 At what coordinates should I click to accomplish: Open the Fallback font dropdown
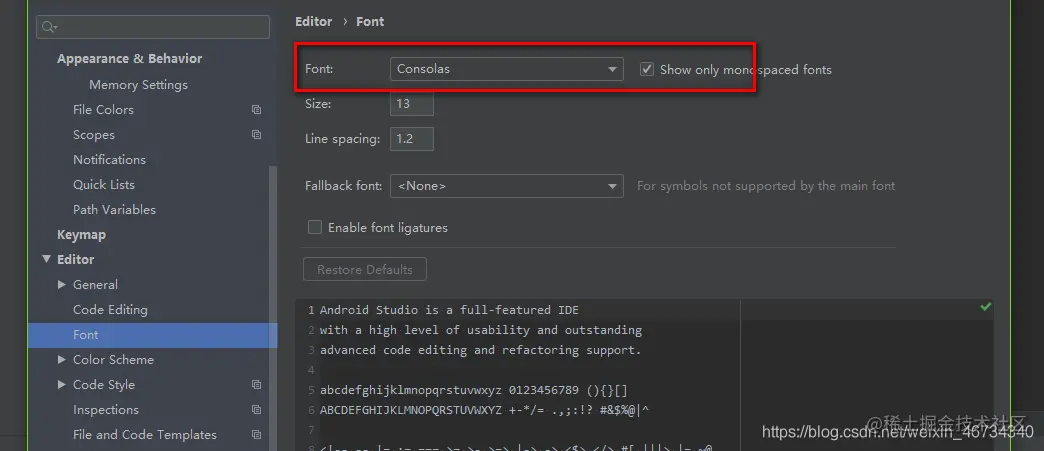[x=507, y=186]
